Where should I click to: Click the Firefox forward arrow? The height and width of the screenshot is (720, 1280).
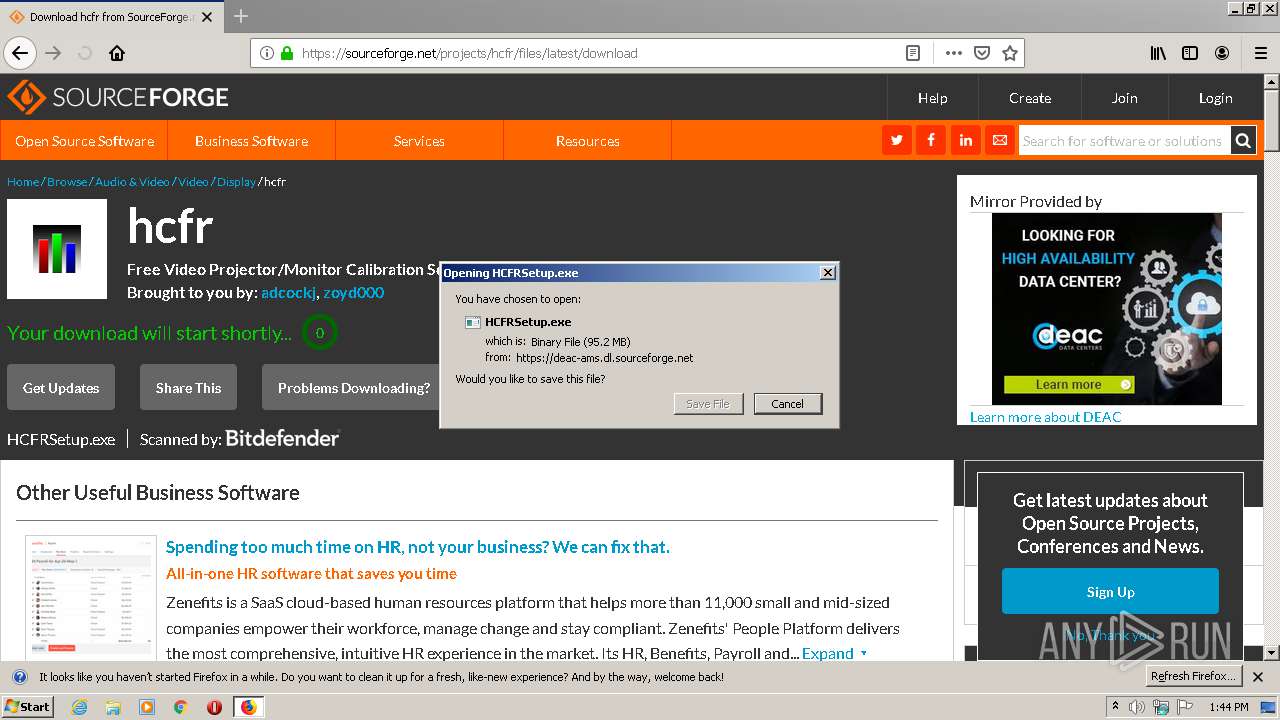[x=53, y=53]
